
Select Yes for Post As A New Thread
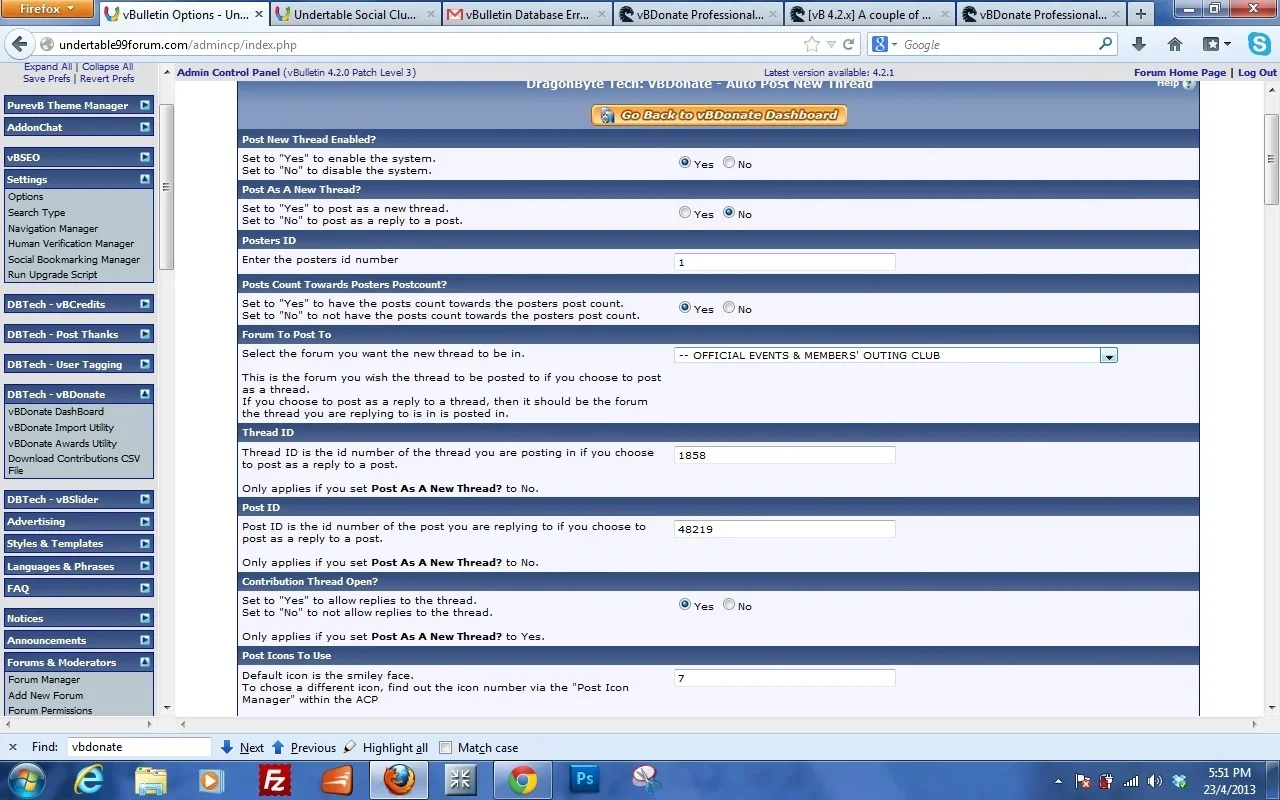(685, 212)
